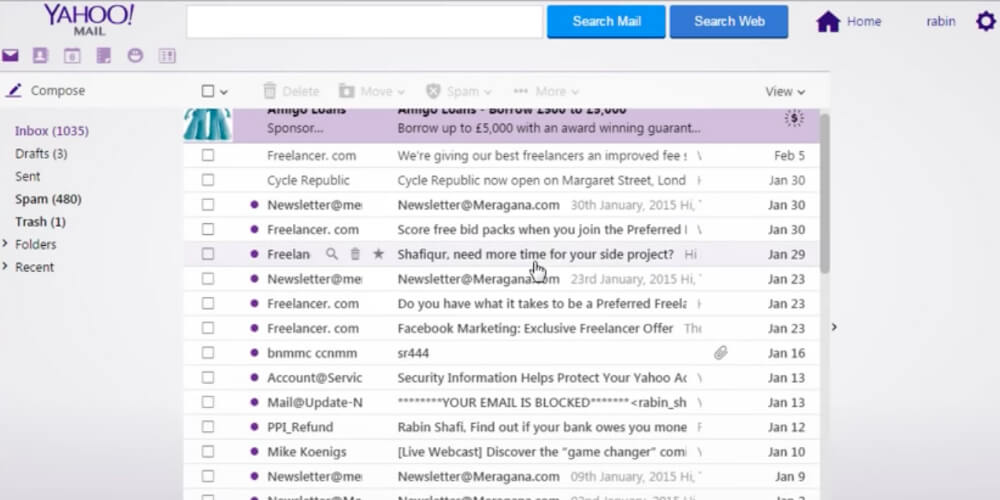Screen dimensions: 1000x500
Task: Open Inbox (1035) folder
Action: [52, 131]
